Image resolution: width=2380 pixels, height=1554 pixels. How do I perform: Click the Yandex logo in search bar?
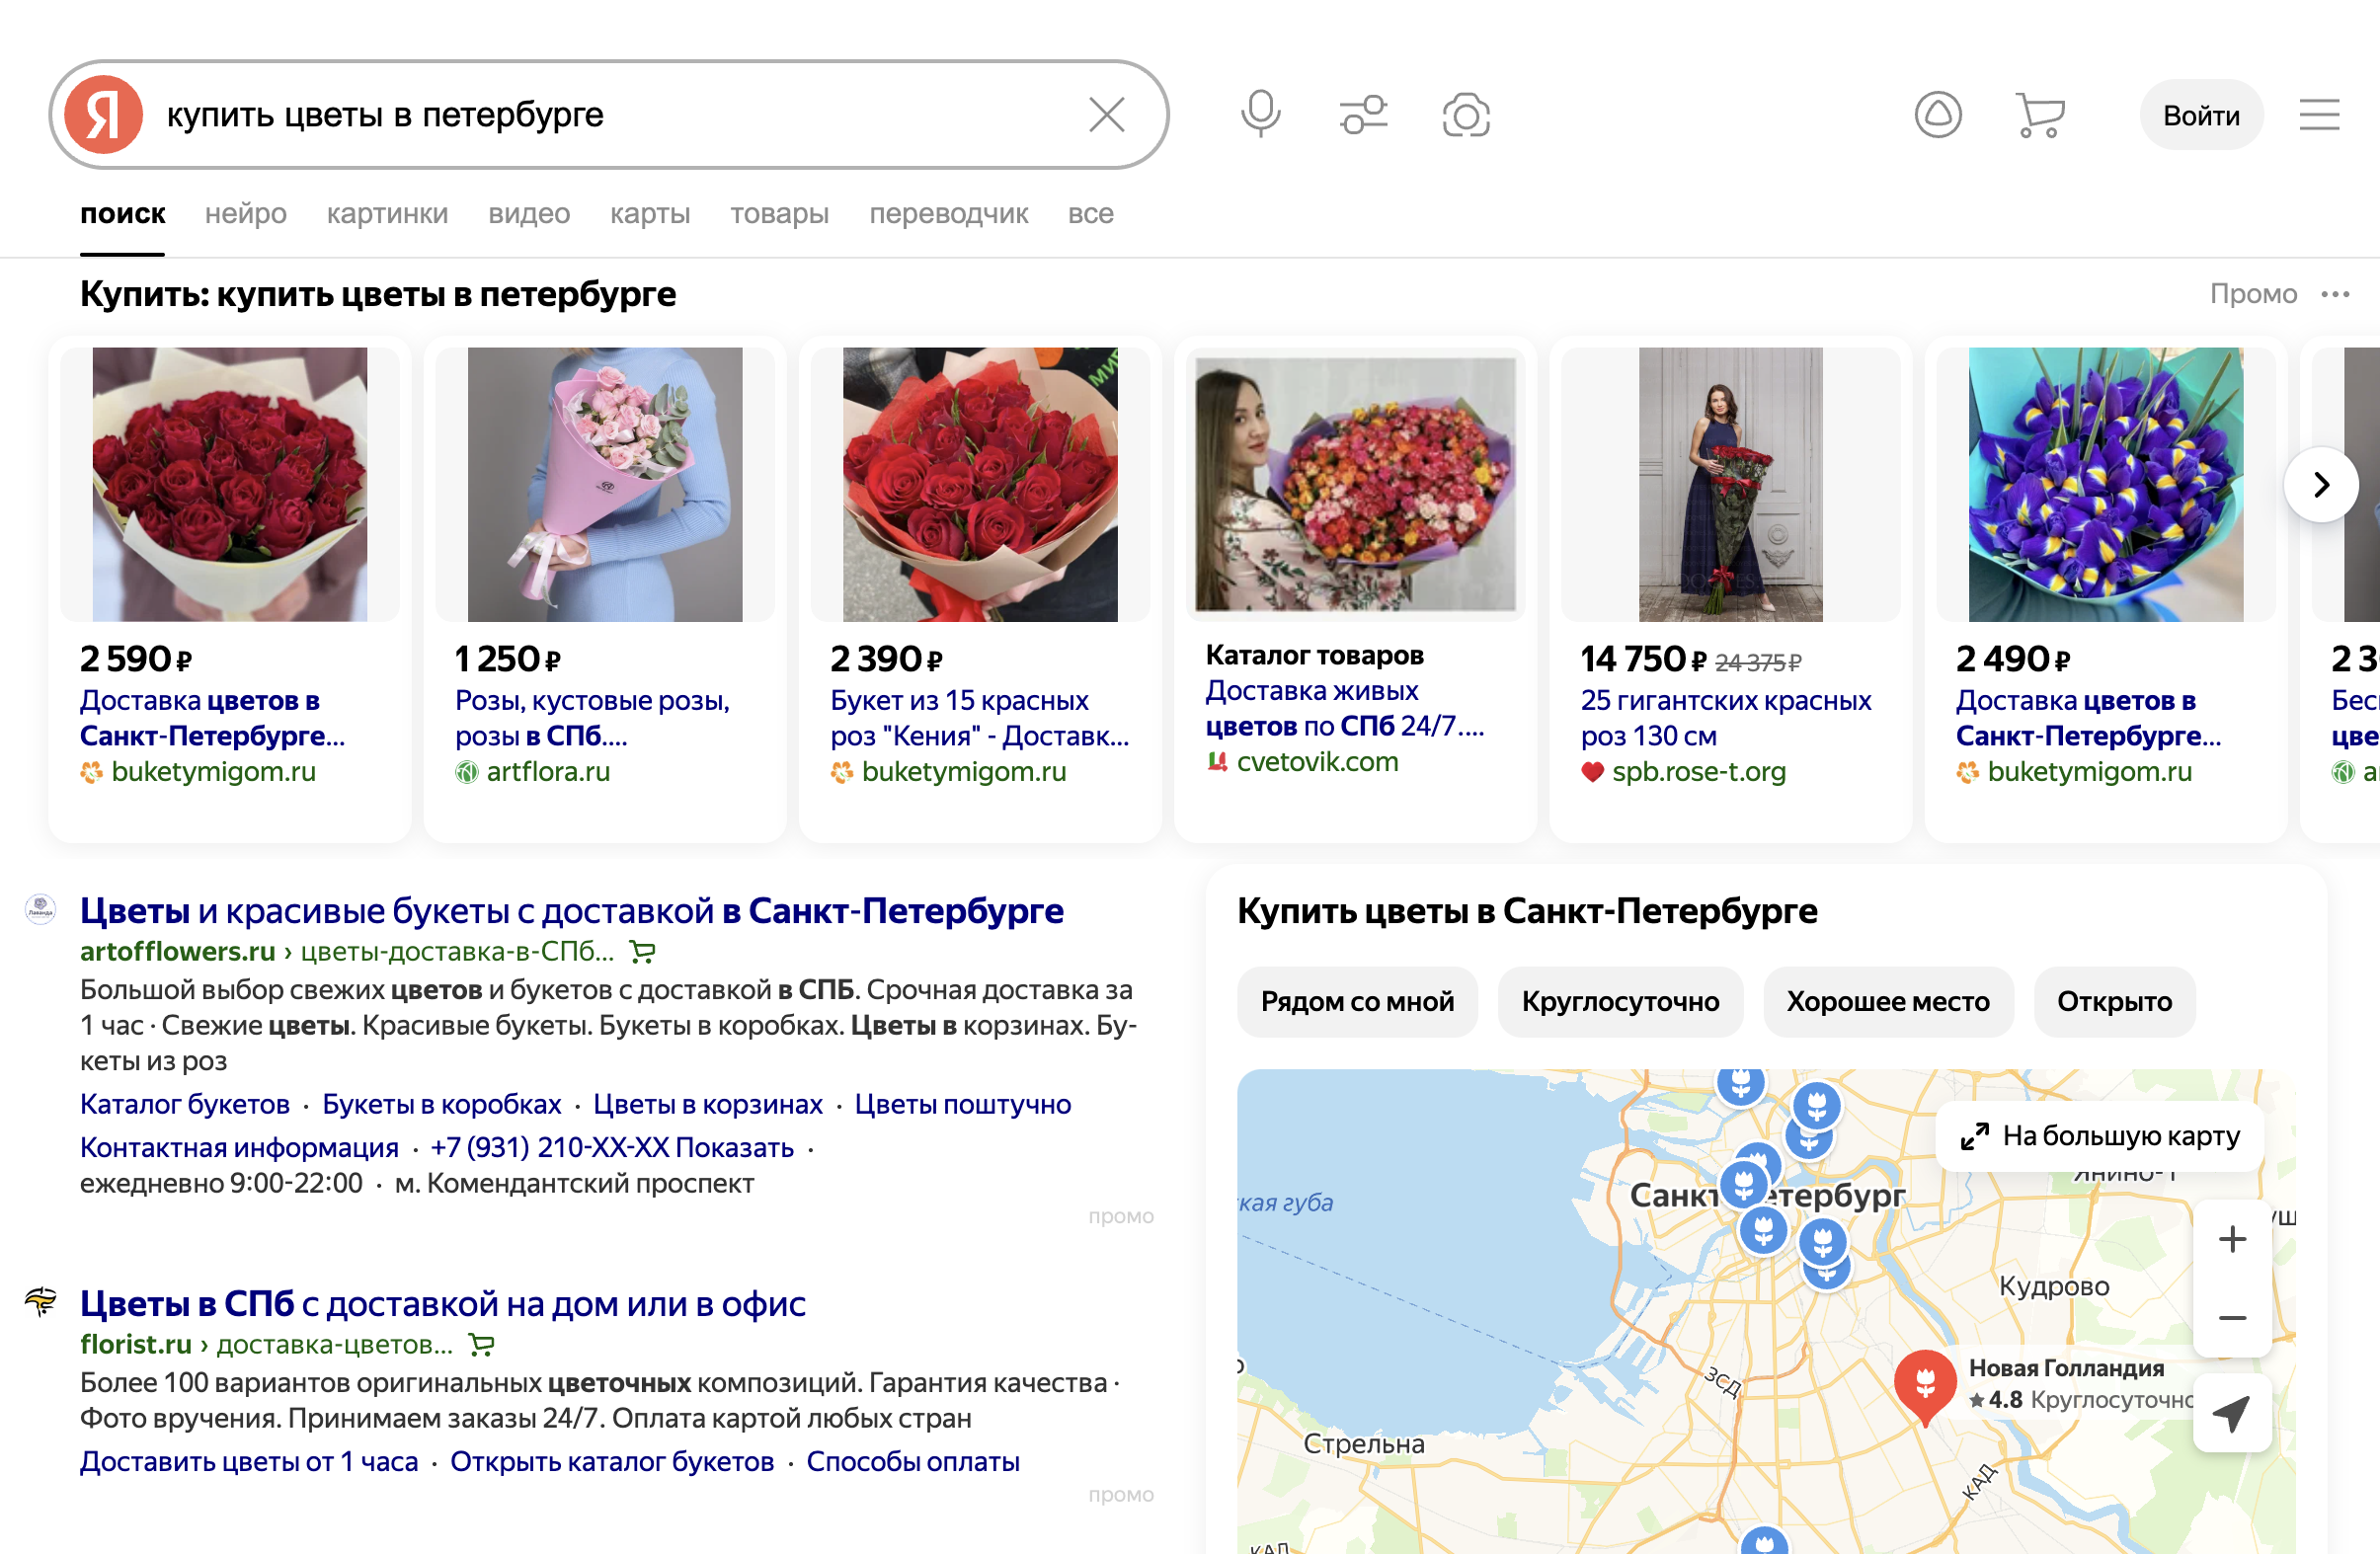(104, 115)
